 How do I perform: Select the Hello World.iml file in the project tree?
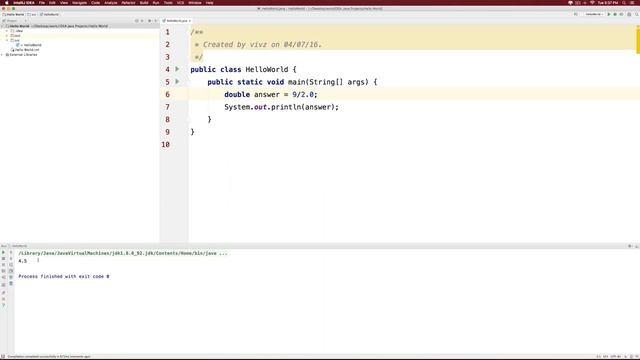[x=25, y=50]
